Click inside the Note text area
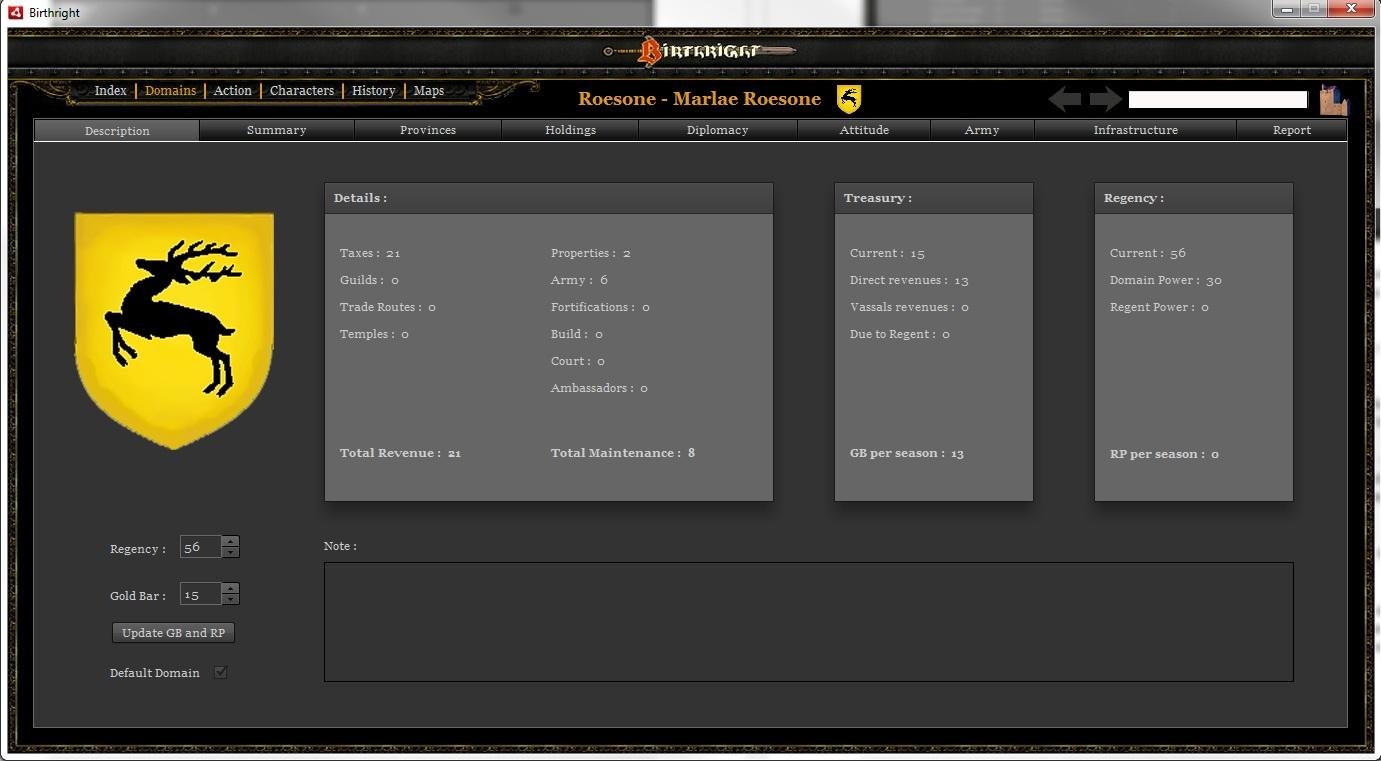 tap(808, 622)
